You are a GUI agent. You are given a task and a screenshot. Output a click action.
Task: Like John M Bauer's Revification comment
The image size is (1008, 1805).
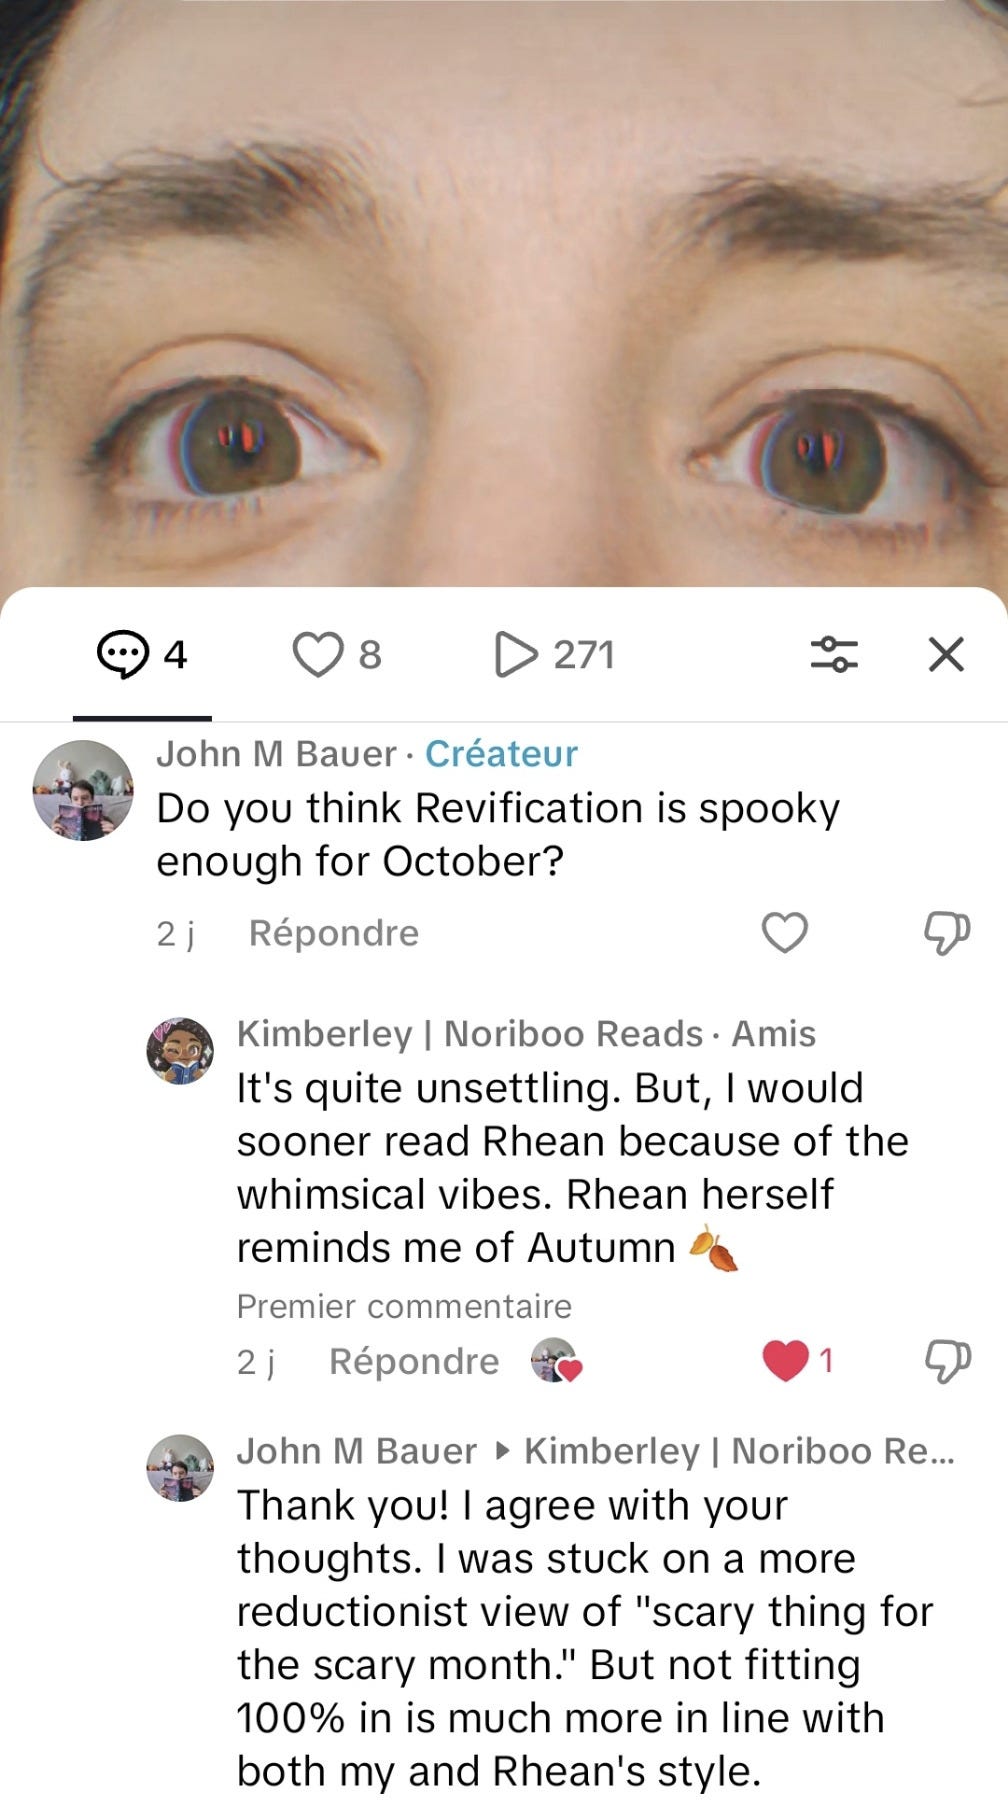pos(785,933)
